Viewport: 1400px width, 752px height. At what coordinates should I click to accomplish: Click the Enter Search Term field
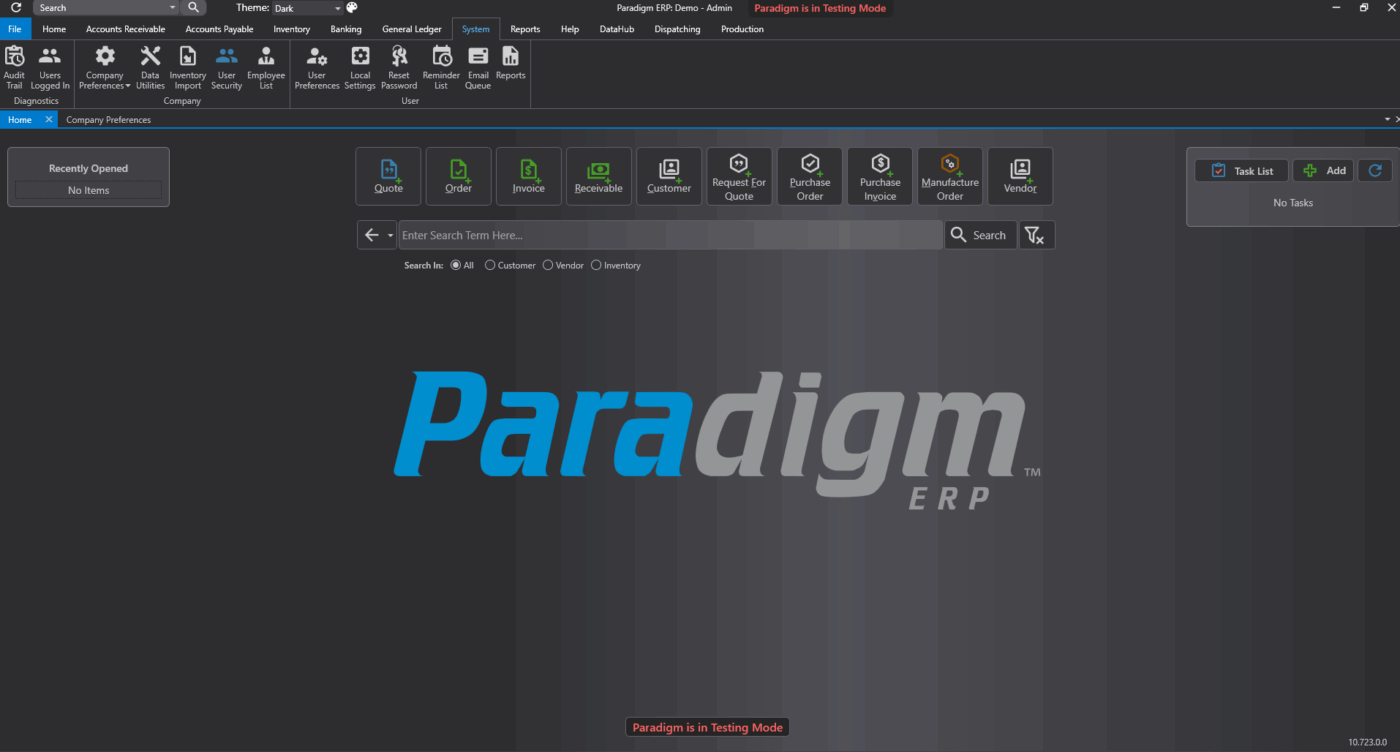(x=670, y=235)
